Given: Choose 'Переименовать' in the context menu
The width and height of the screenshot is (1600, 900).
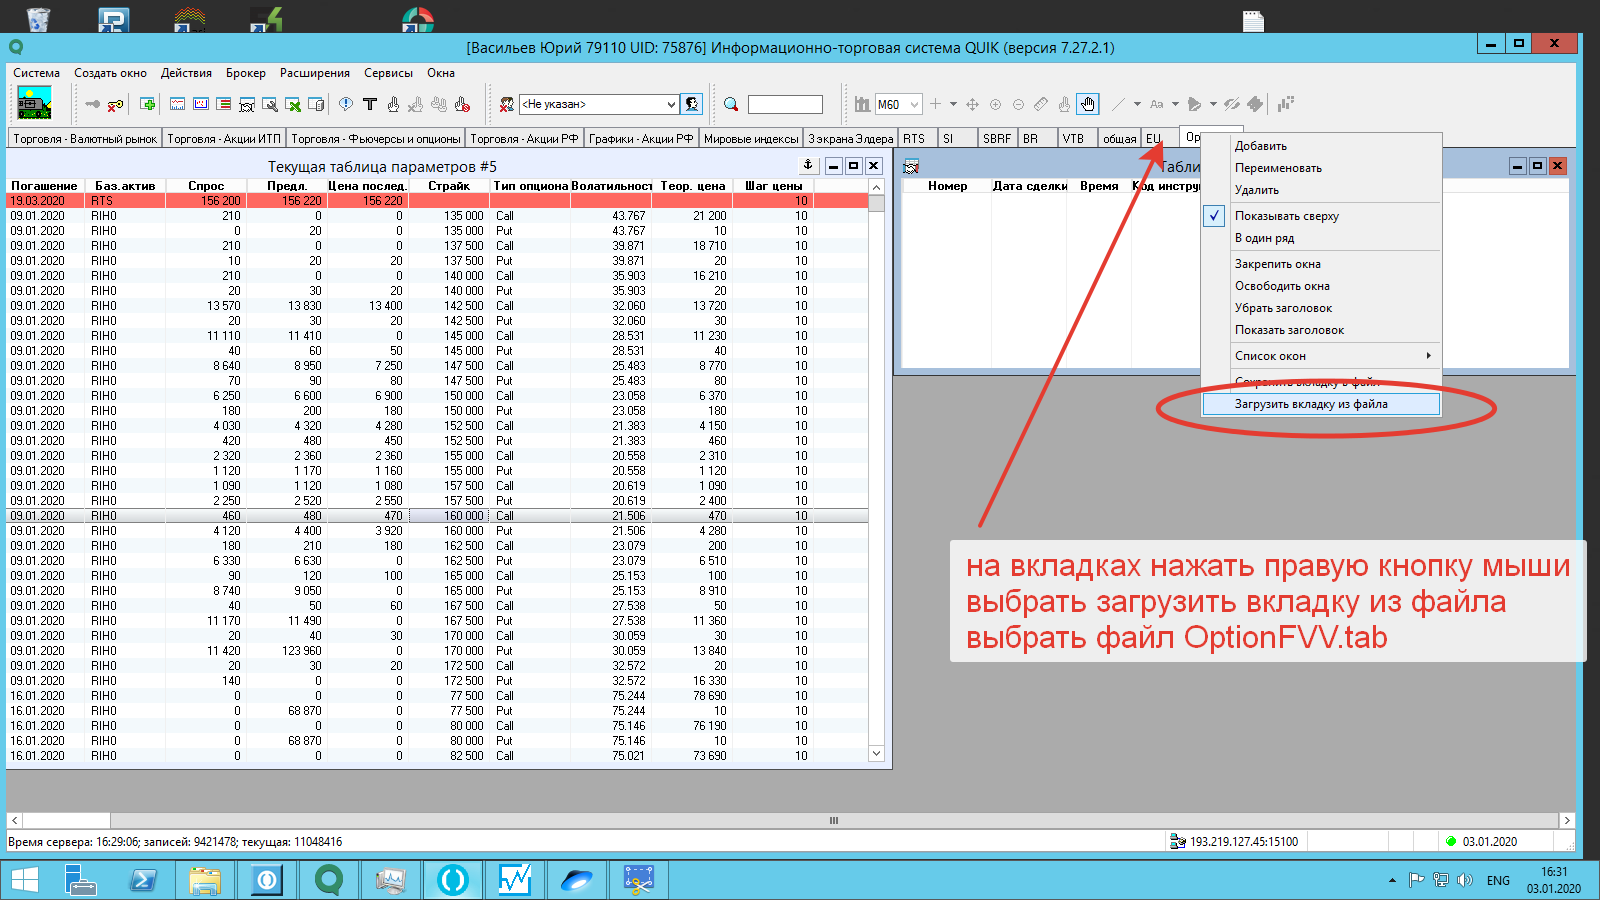Looking at the screenshot, I should pos(1321,168).
